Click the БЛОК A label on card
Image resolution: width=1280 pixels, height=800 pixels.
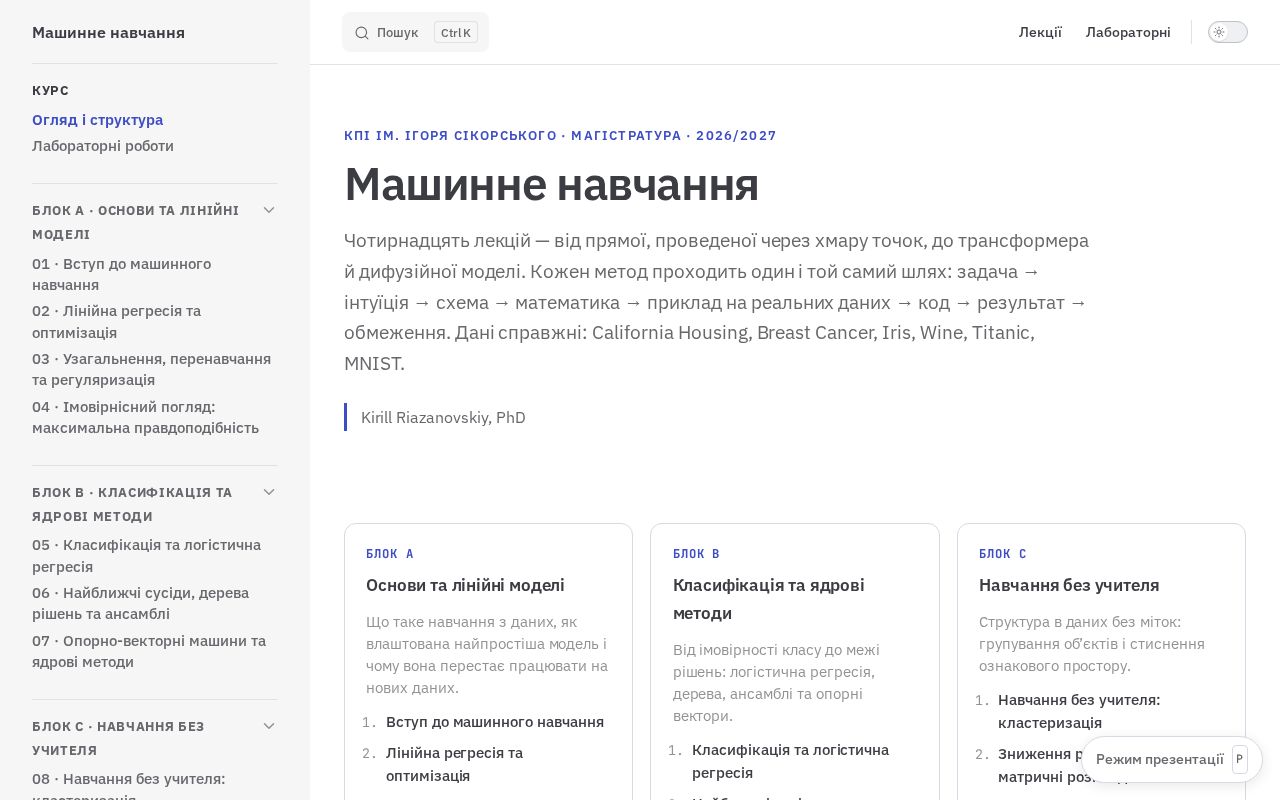[x=390, y=554]
